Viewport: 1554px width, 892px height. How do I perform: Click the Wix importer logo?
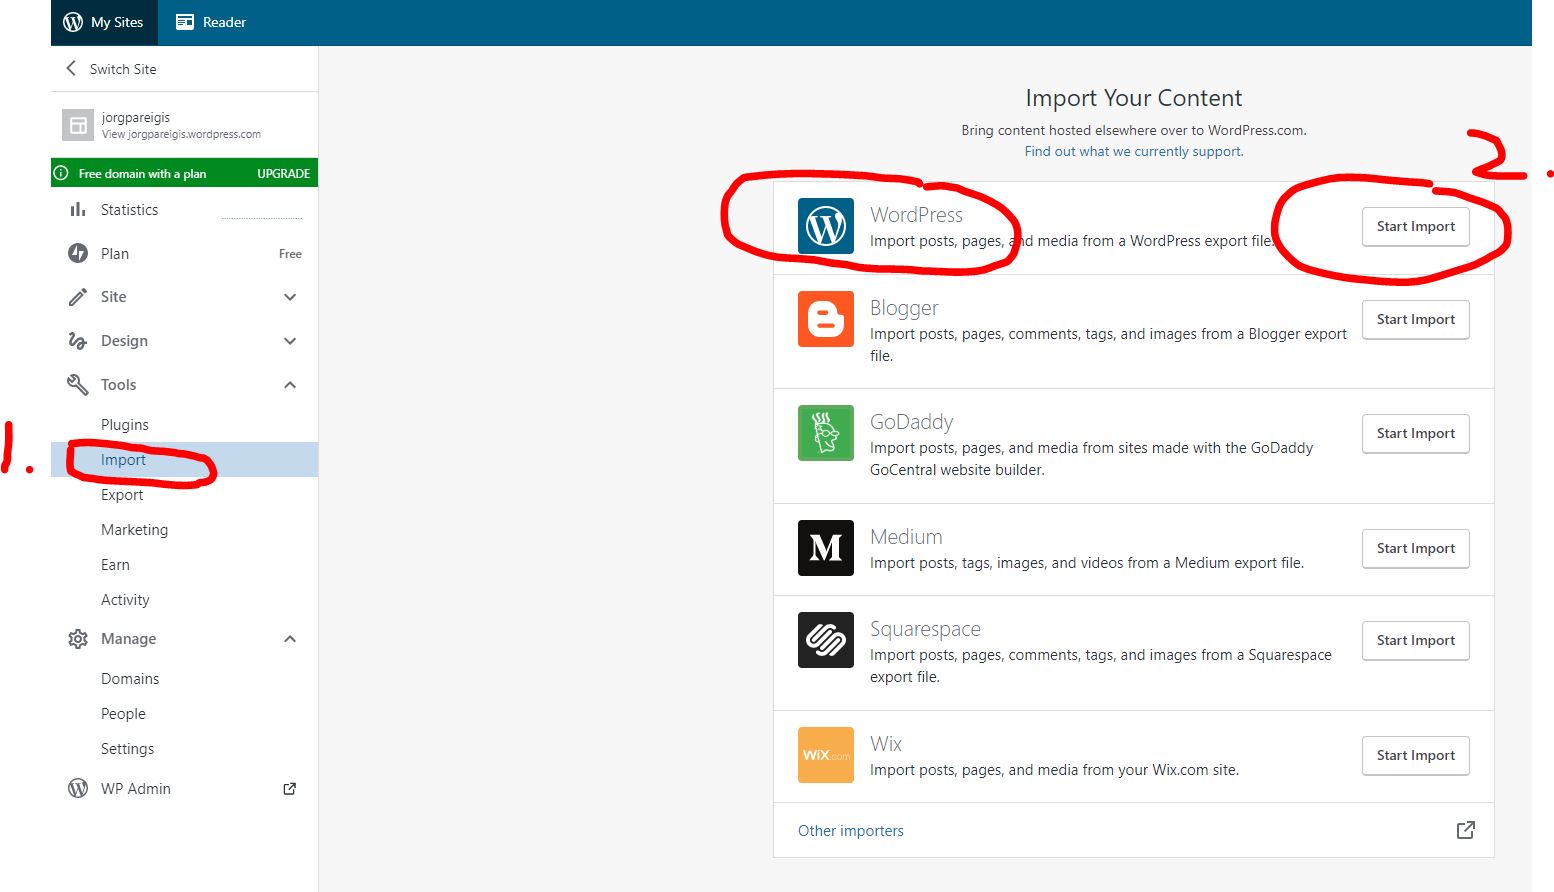[x=826, y=755]
